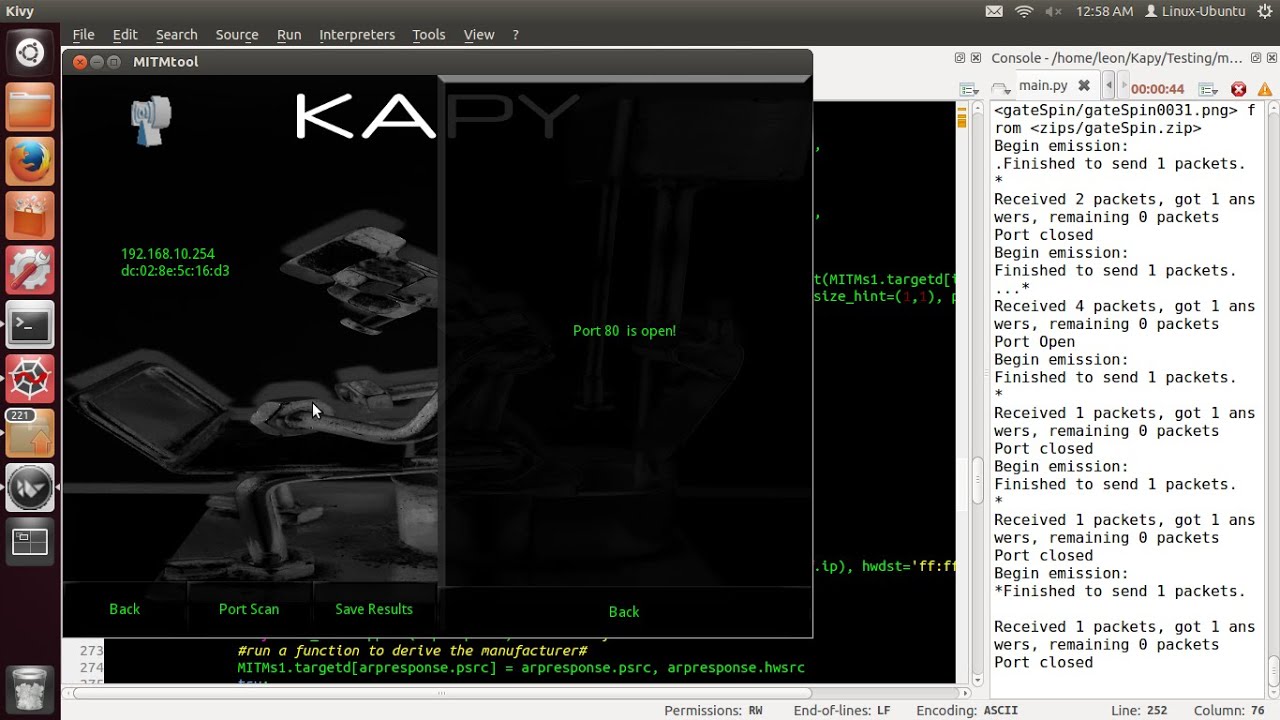Open the Linux-Ubuntu user menu
Screen dimensions: 1280x720
(x=1195, y=11)
